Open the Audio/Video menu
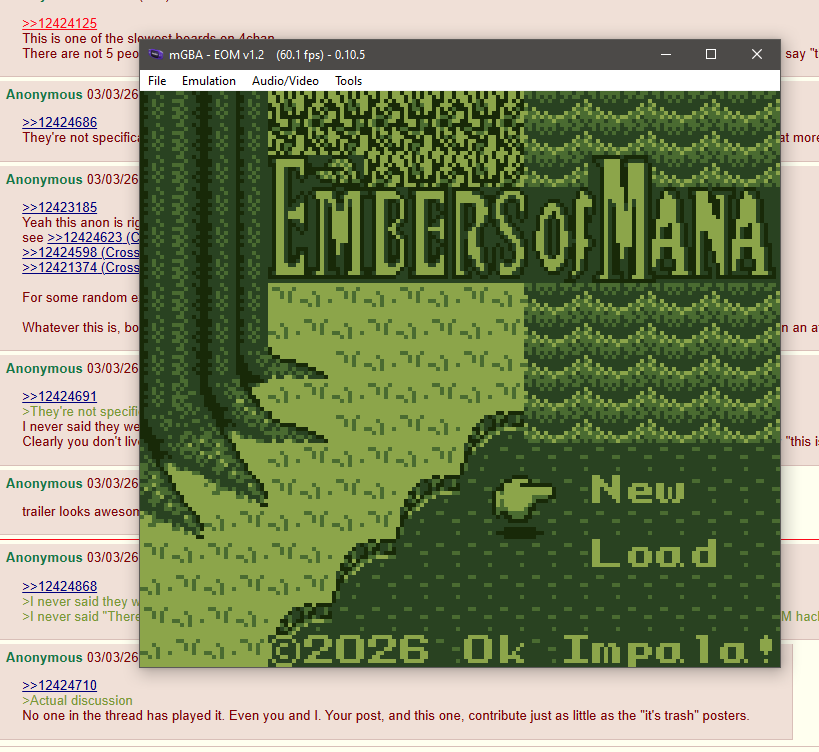The height and width of the screenshot is (752, 819). (285, 81)
